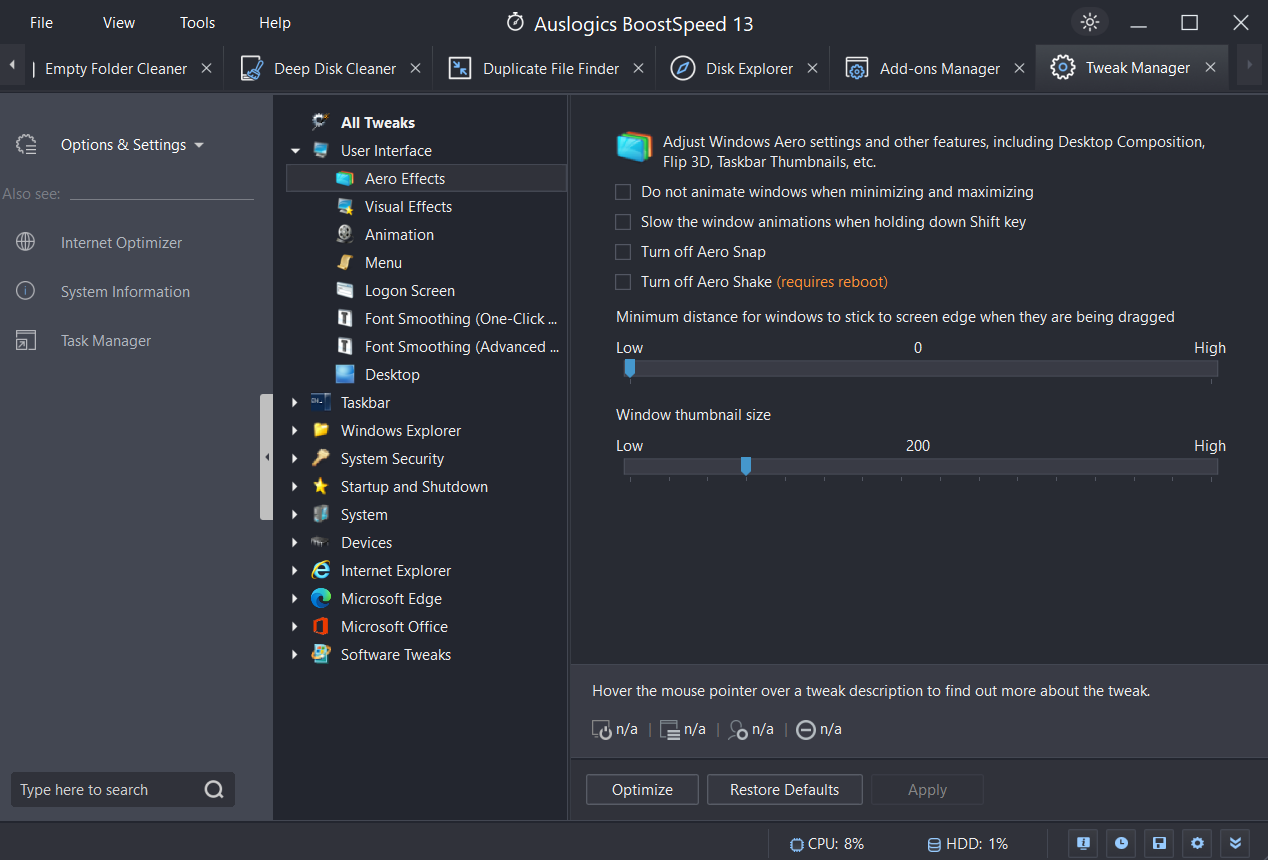This screenshot has height=860, width=1268.
Task: Click the Task Manager sidebar icon
Action: point(26,340)
